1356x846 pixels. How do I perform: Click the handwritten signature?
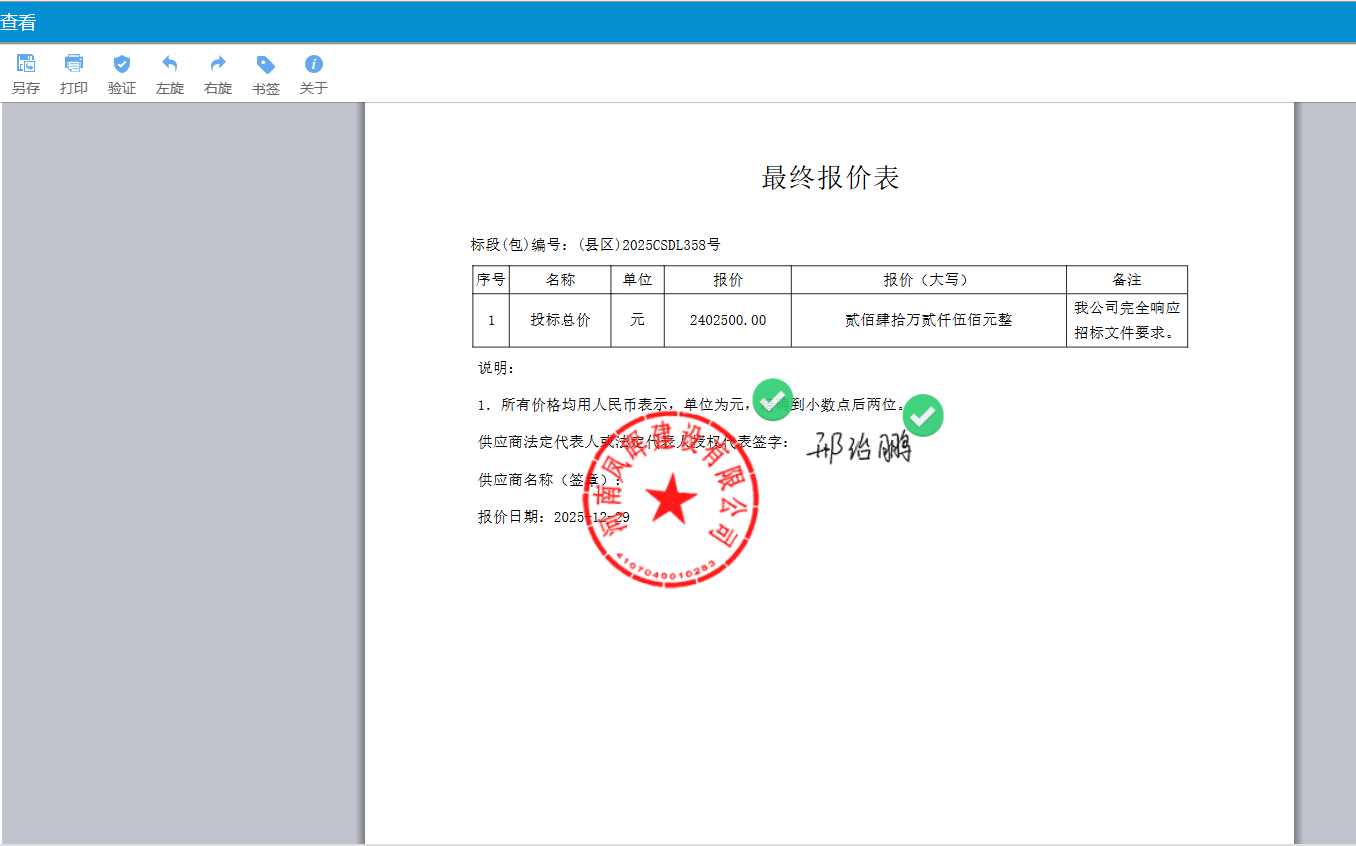(859, 449)
